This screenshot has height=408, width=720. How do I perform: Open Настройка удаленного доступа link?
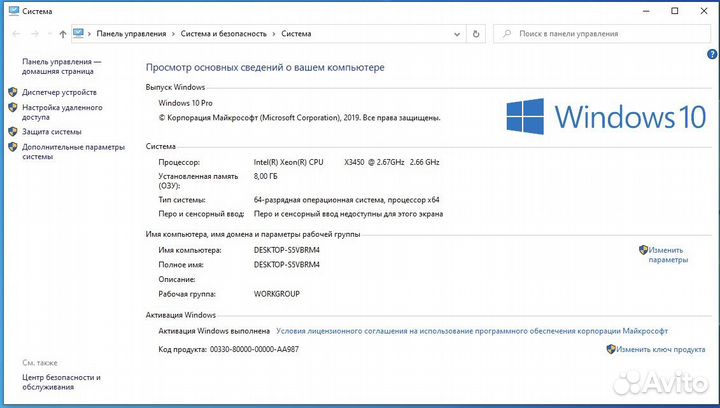click(x=62, y=112)
